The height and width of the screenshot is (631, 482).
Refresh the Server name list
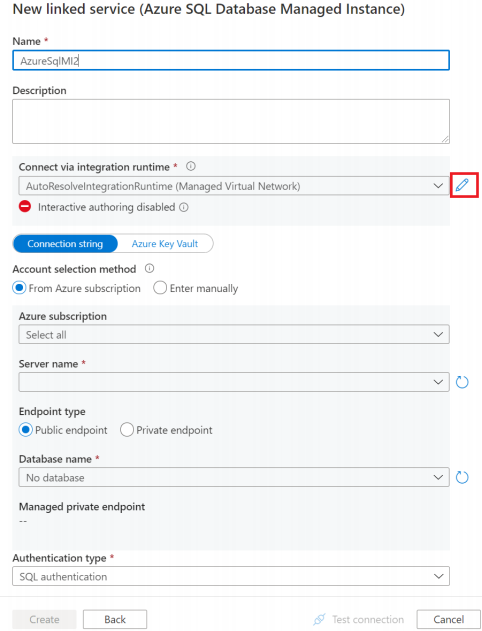pyautogui.click(x=462, y=382)
